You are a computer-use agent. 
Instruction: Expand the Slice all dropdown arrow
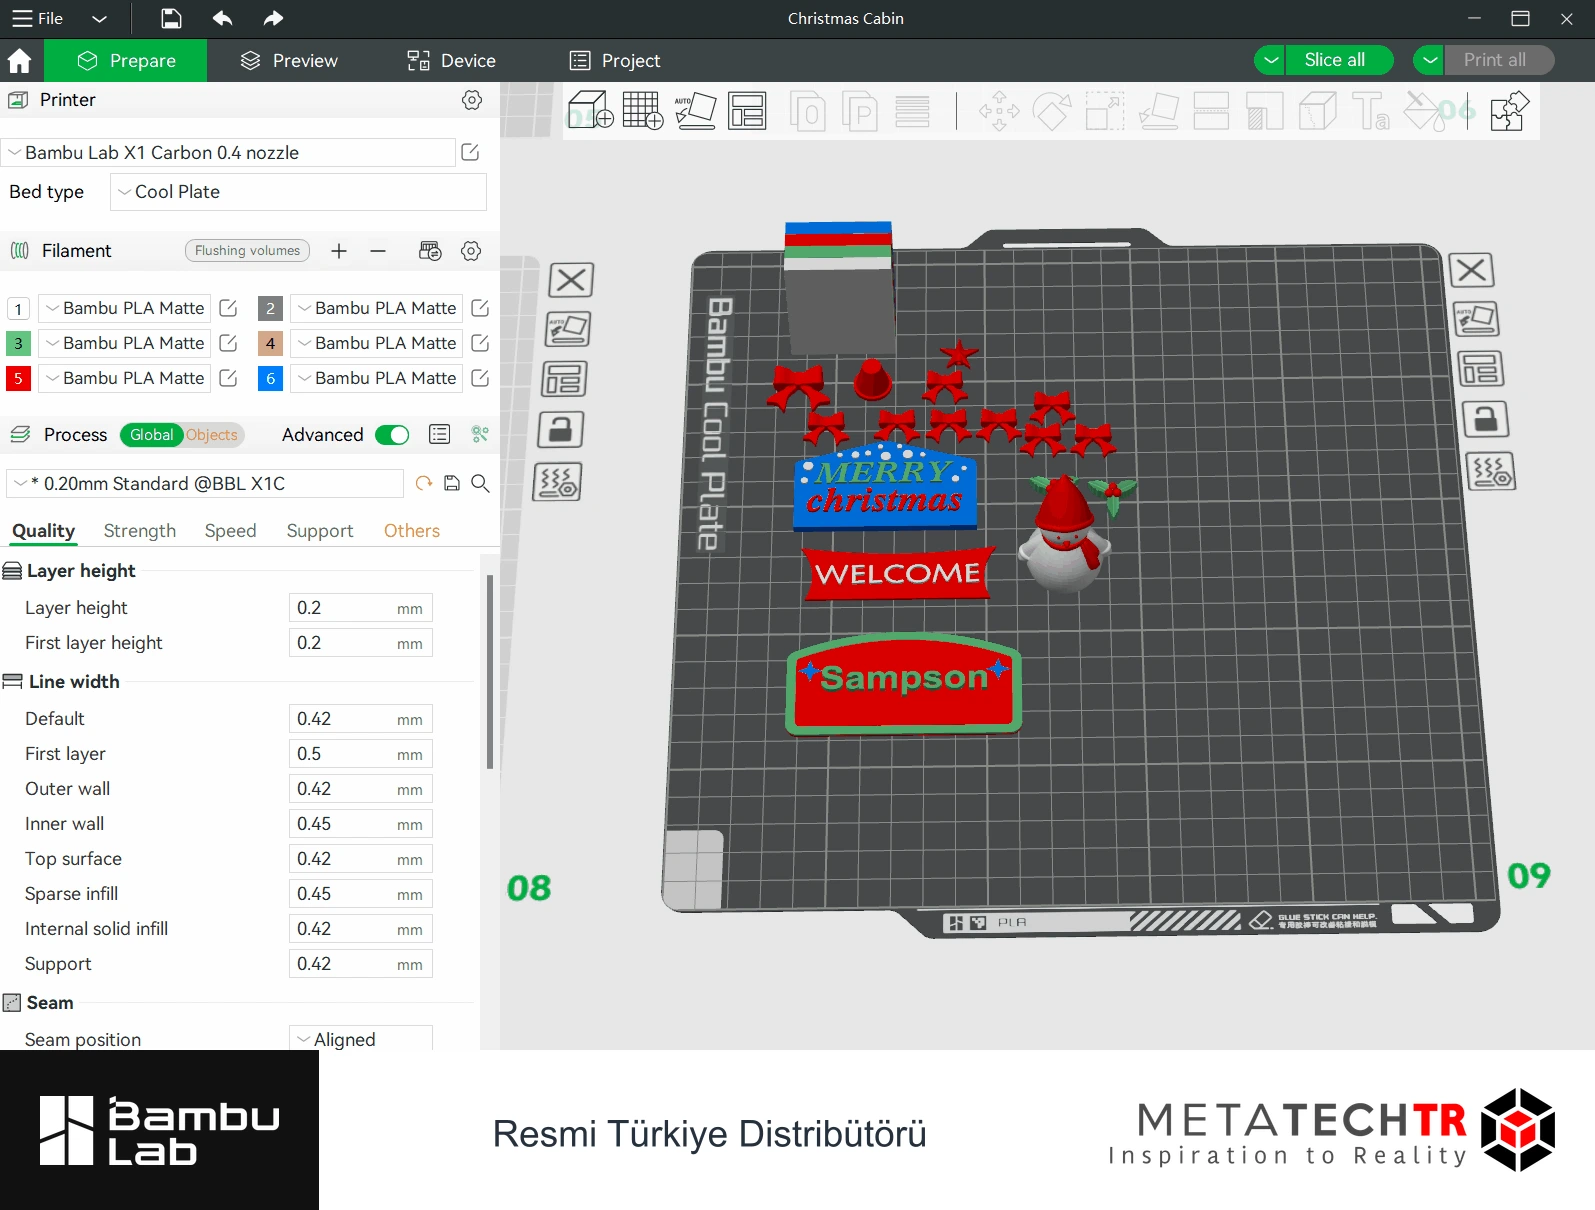(x=1270, y=60)
